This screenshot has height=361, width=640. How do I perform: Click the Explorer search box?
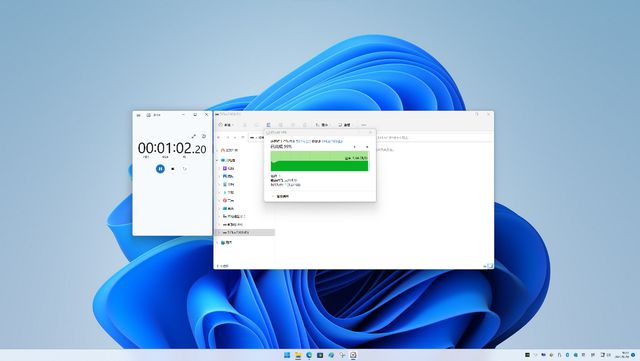pos(433,138)
